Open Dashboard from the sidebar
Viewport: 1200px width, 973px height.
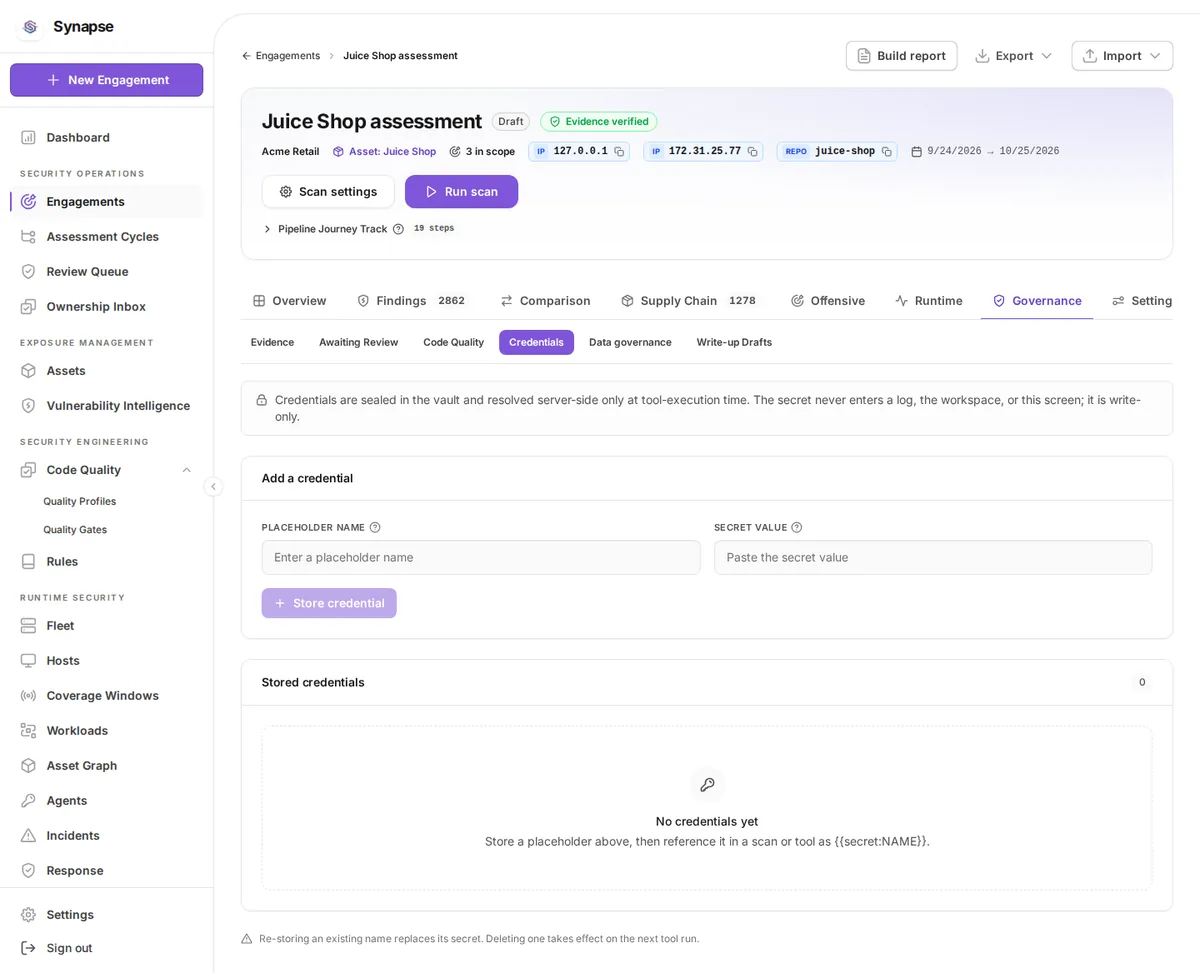point(107,137)
